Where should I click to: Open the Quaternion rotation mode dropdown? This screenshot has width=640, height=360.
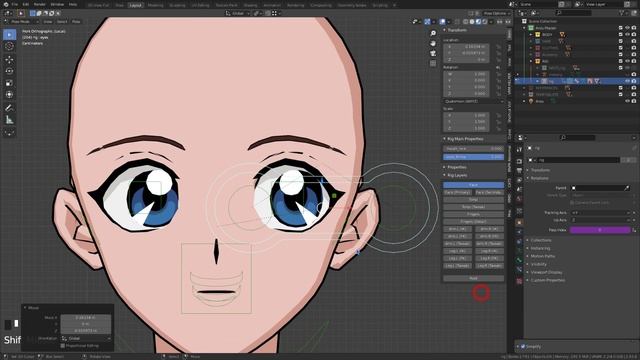[474, 101]
